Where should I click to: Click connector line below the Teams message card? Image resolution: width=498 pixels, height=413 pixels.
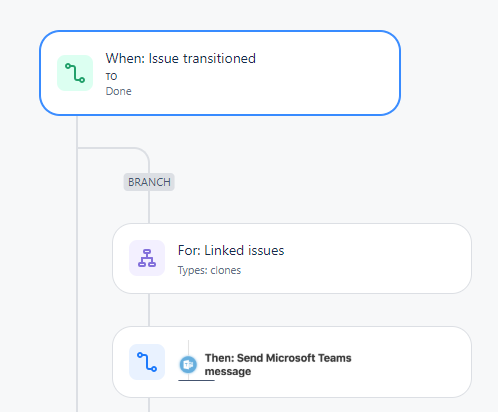coord(149,405)
